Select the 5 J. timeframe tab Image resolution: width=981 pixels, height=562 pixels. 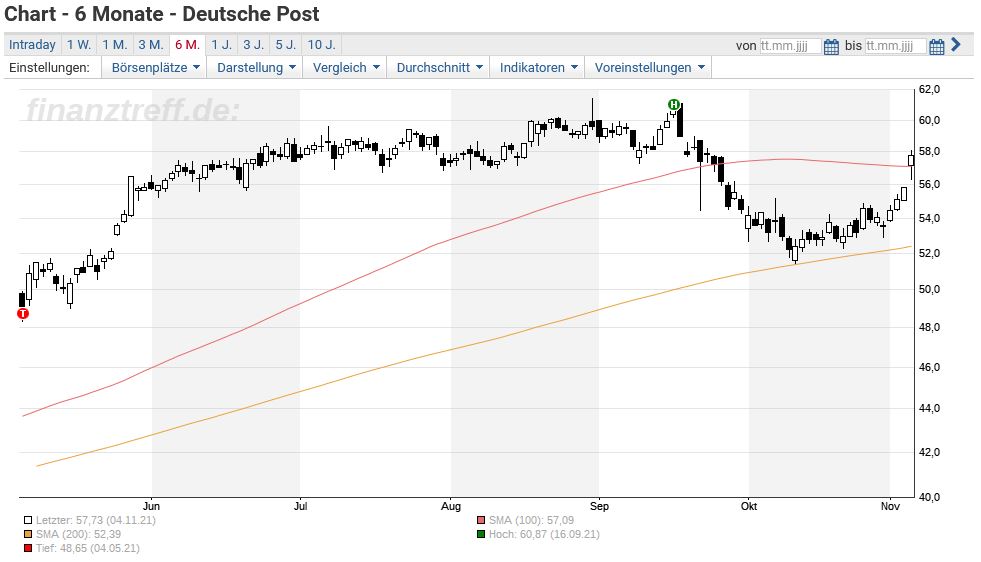point(286,45)
